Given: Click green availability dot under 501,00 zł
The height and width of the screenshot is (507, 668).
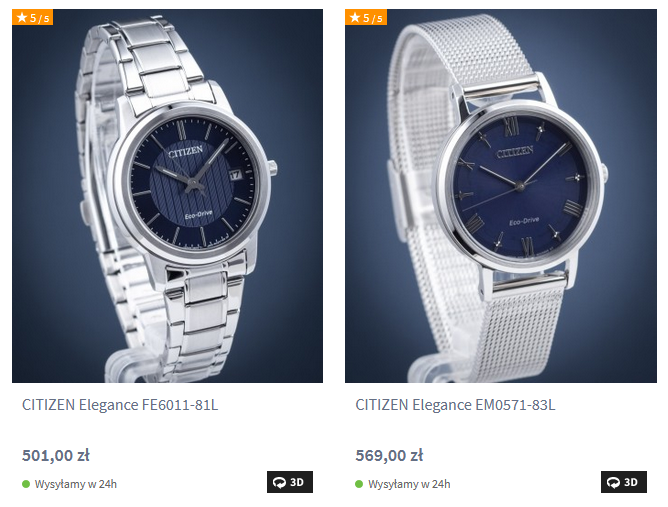Looking at the screenshot, I should pos(26,484).
